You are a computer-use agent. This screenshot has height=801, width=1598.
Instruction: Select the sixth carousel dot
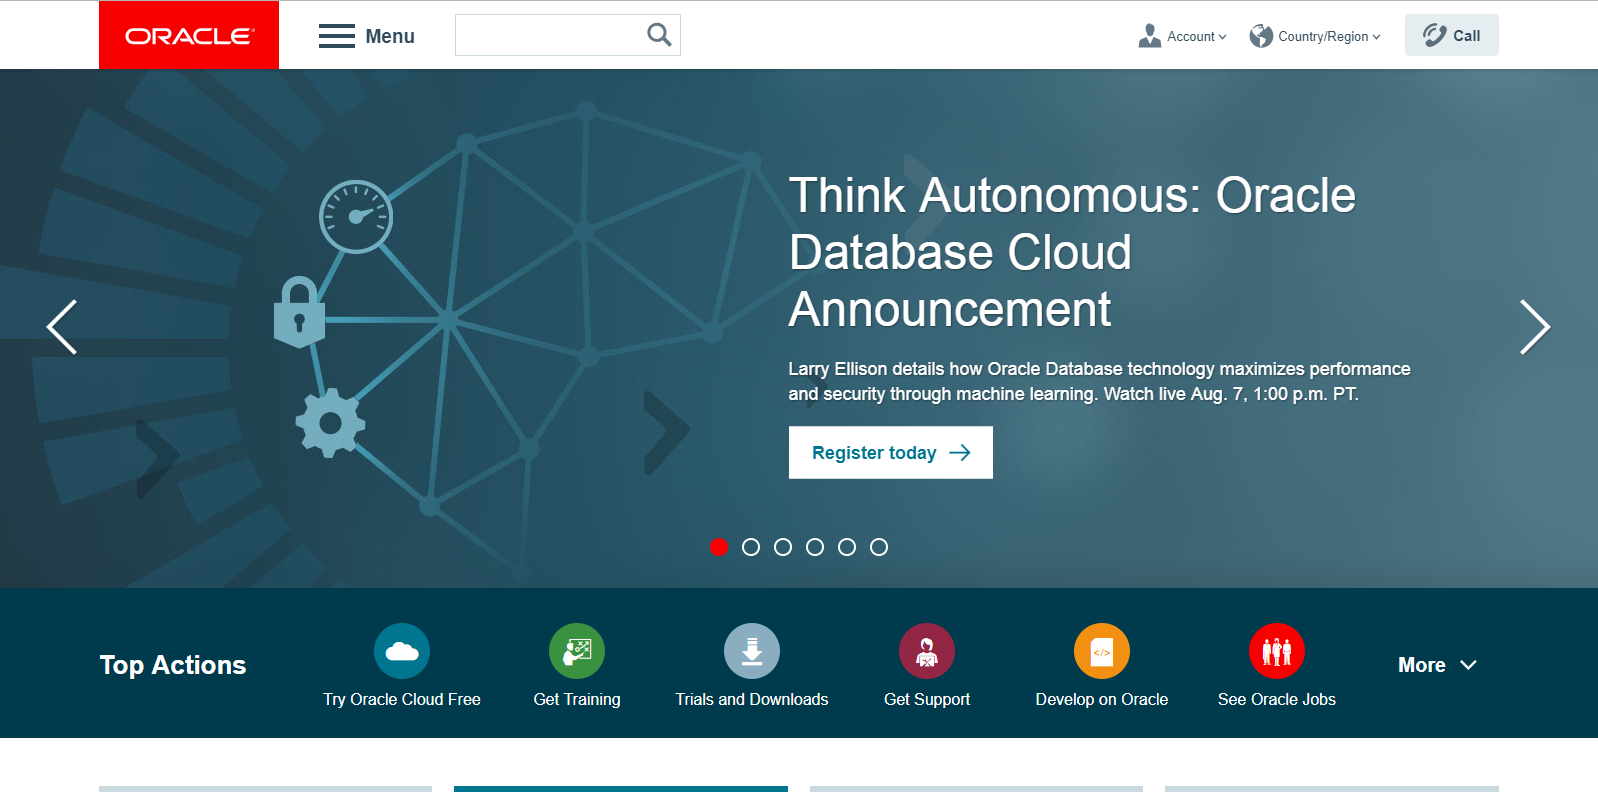[879, 547]
